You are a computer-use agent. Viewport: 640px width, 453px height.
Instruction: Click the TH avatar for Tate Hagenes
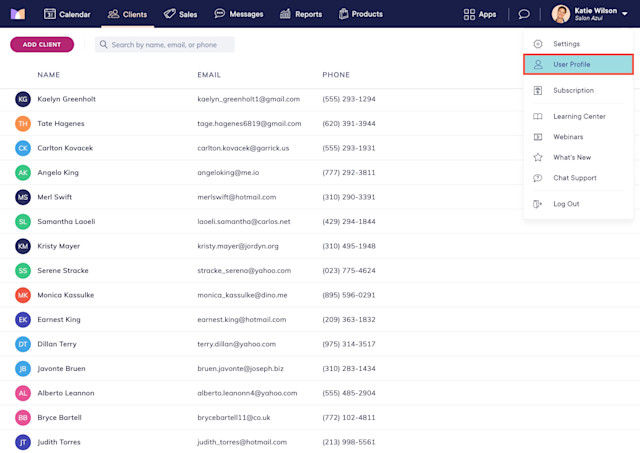pos(23,124)
